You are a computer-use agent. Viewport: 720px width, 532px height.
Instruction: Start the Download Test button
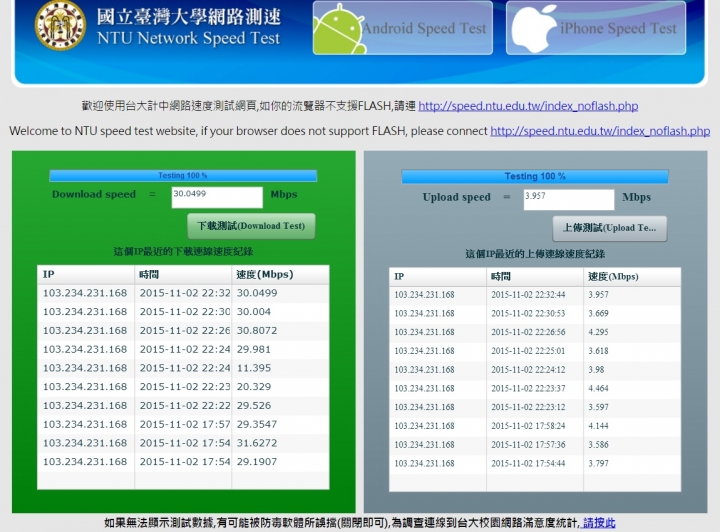pyautogui.click(x=251, y=226)
